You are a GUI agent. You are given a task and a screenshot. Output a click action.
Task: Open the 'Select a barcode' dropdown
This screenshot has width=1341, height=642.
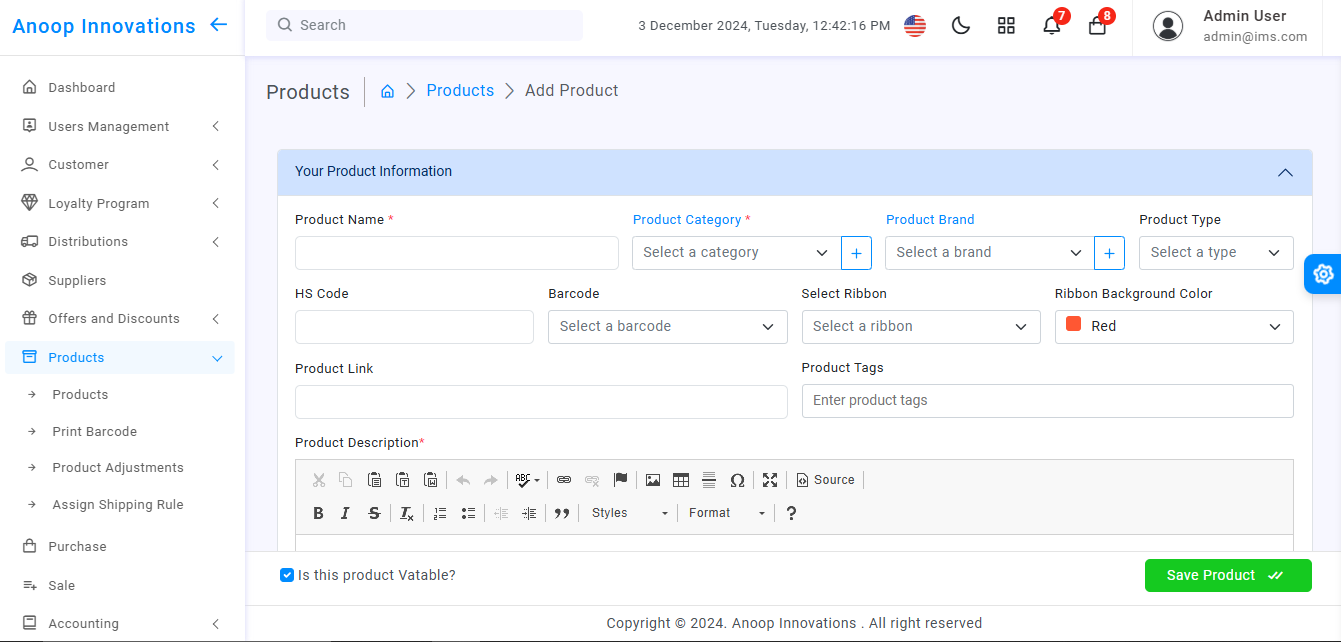pos(667,326)
